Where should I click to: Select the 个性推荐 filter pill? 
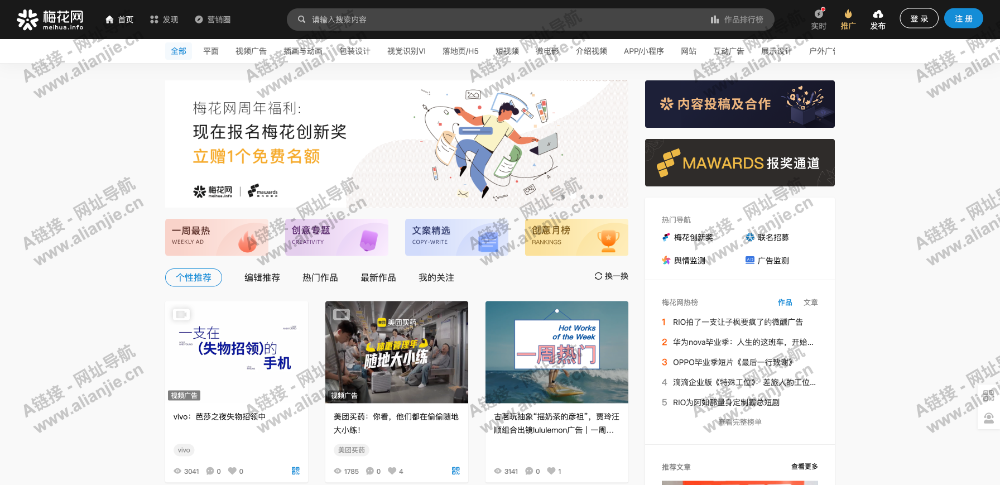[193, 278]
